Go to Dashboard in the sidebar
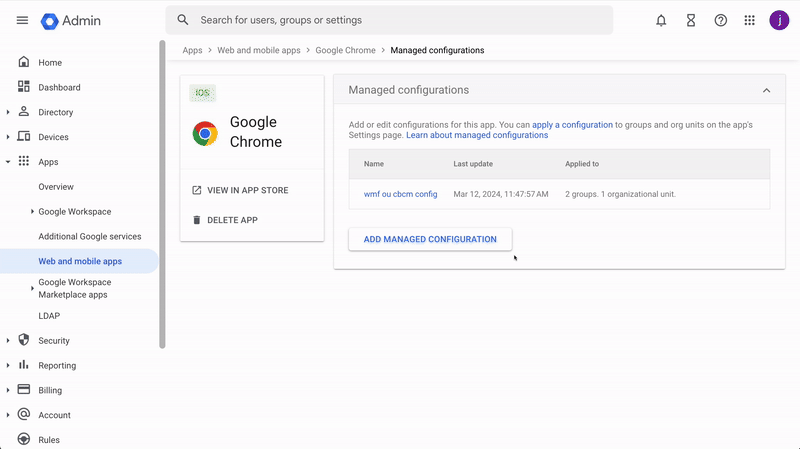 click(59, 87)
